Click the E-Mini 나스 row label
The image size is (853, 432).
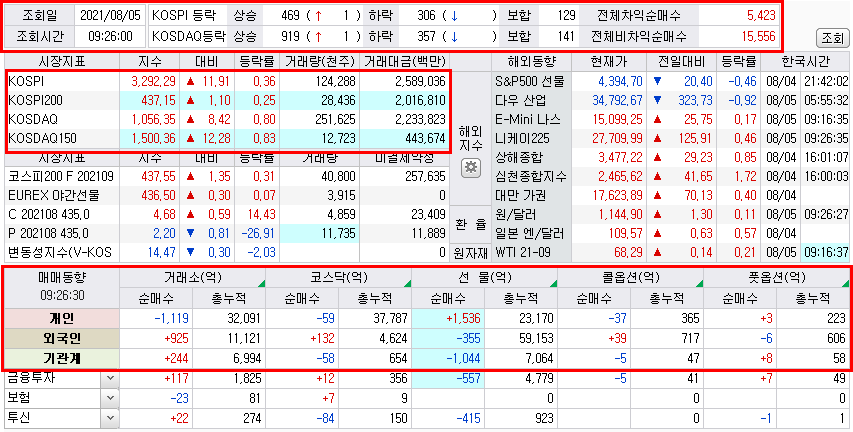[530, 119]
